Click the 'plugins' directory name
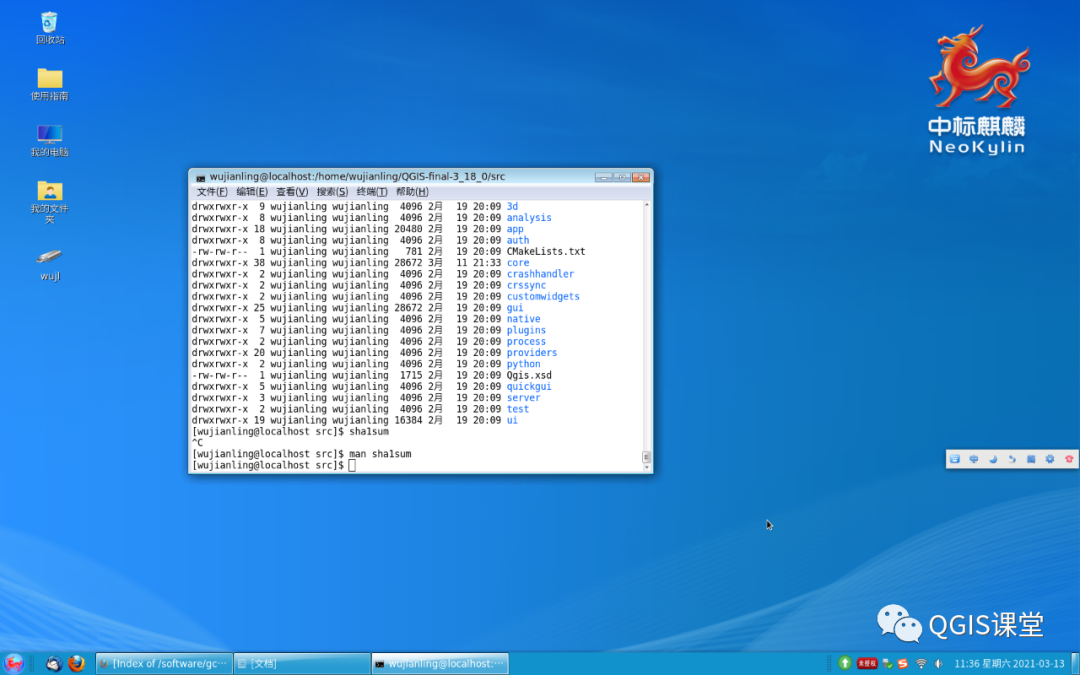The image size is (1080, 675). [526, 331]
